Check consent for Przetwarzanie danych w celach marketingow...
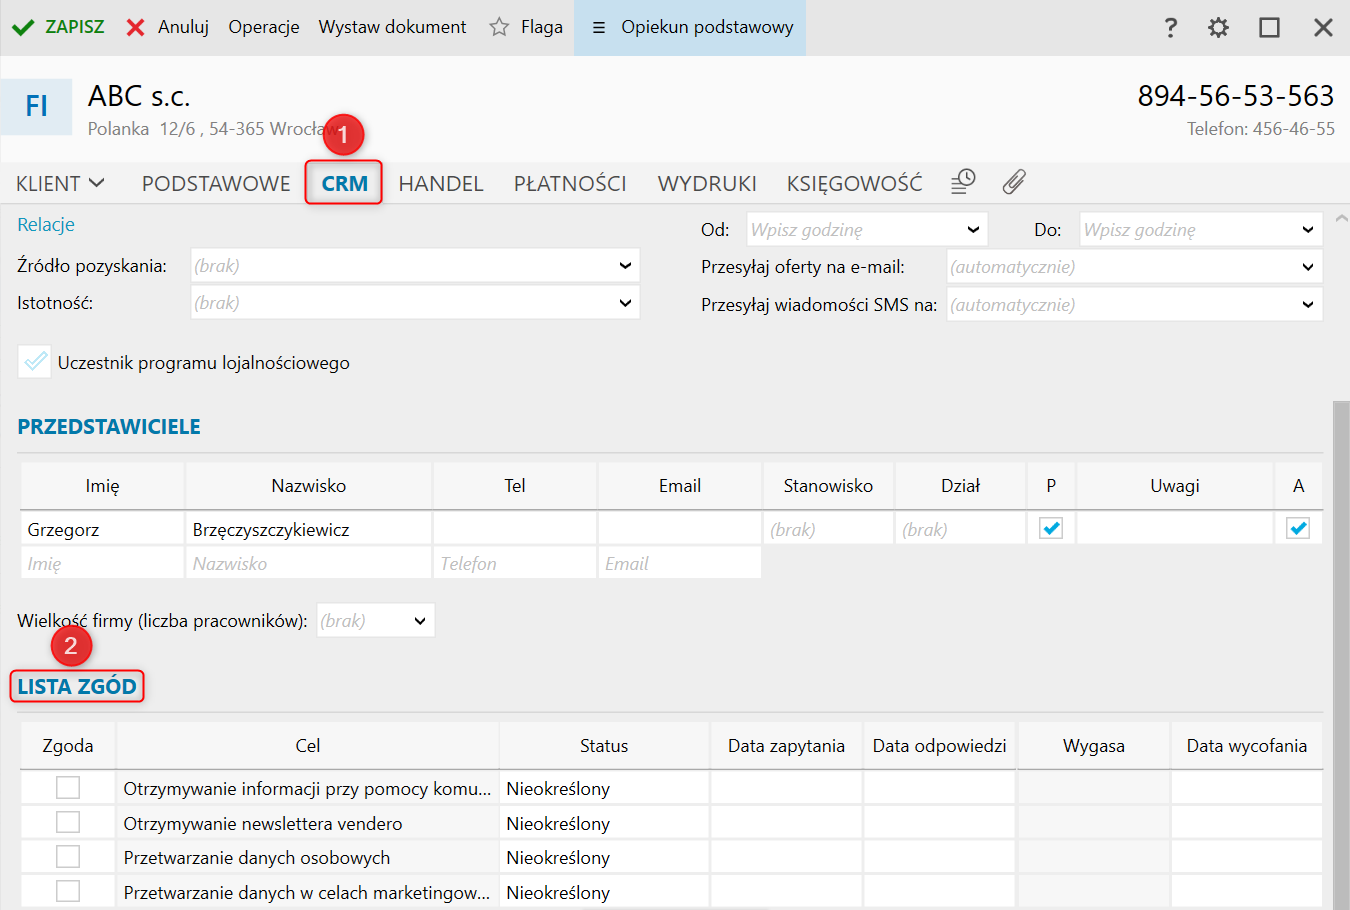 click(68, 891)
